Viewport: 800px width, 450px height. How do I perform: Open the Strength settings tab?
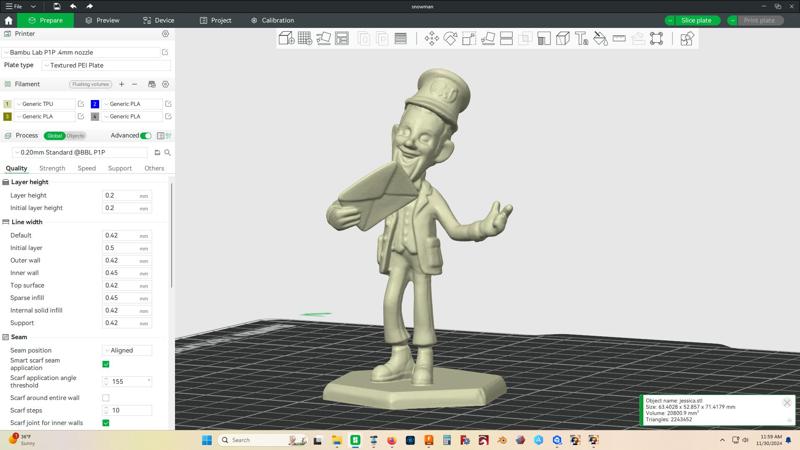click(x=53, y=168)
